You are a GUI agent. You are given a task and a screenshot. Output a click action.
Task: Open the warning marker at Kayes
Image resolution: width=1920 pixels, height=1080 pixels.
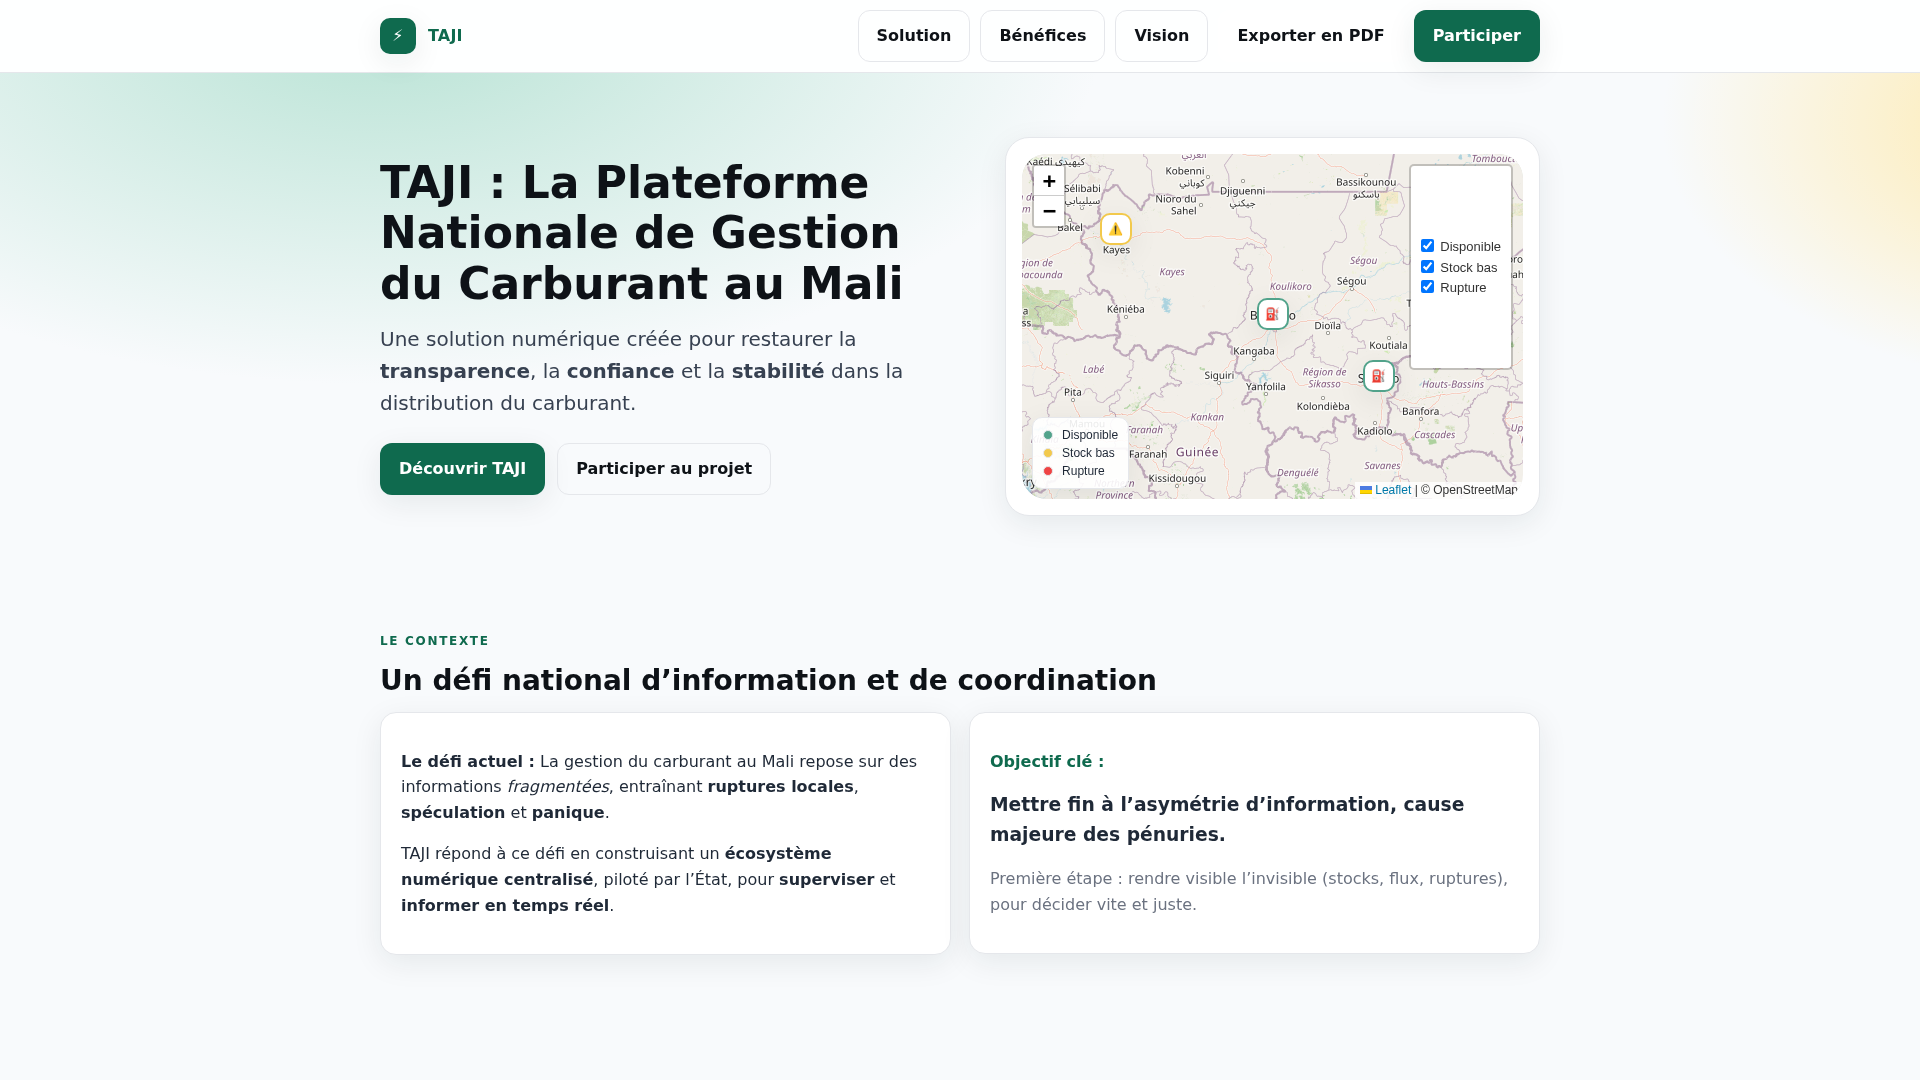pos(1116,229)
